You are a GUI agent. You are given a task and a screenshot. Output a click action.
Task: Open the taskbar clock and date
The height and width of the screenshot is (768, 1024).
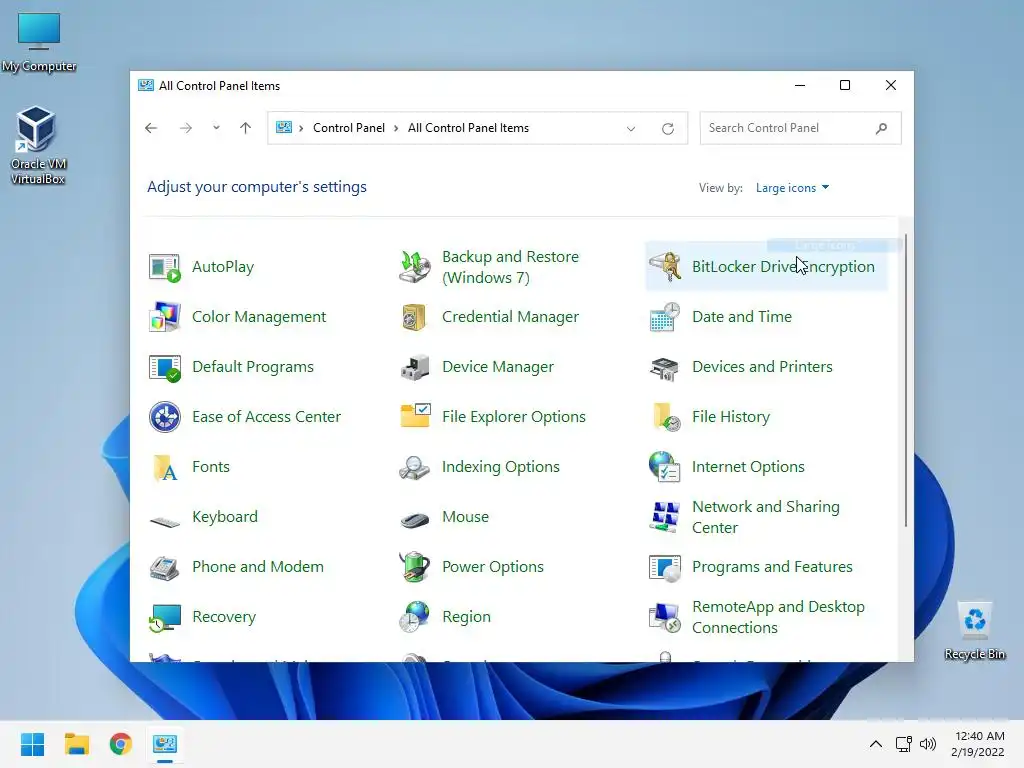(x=978, y=744)
